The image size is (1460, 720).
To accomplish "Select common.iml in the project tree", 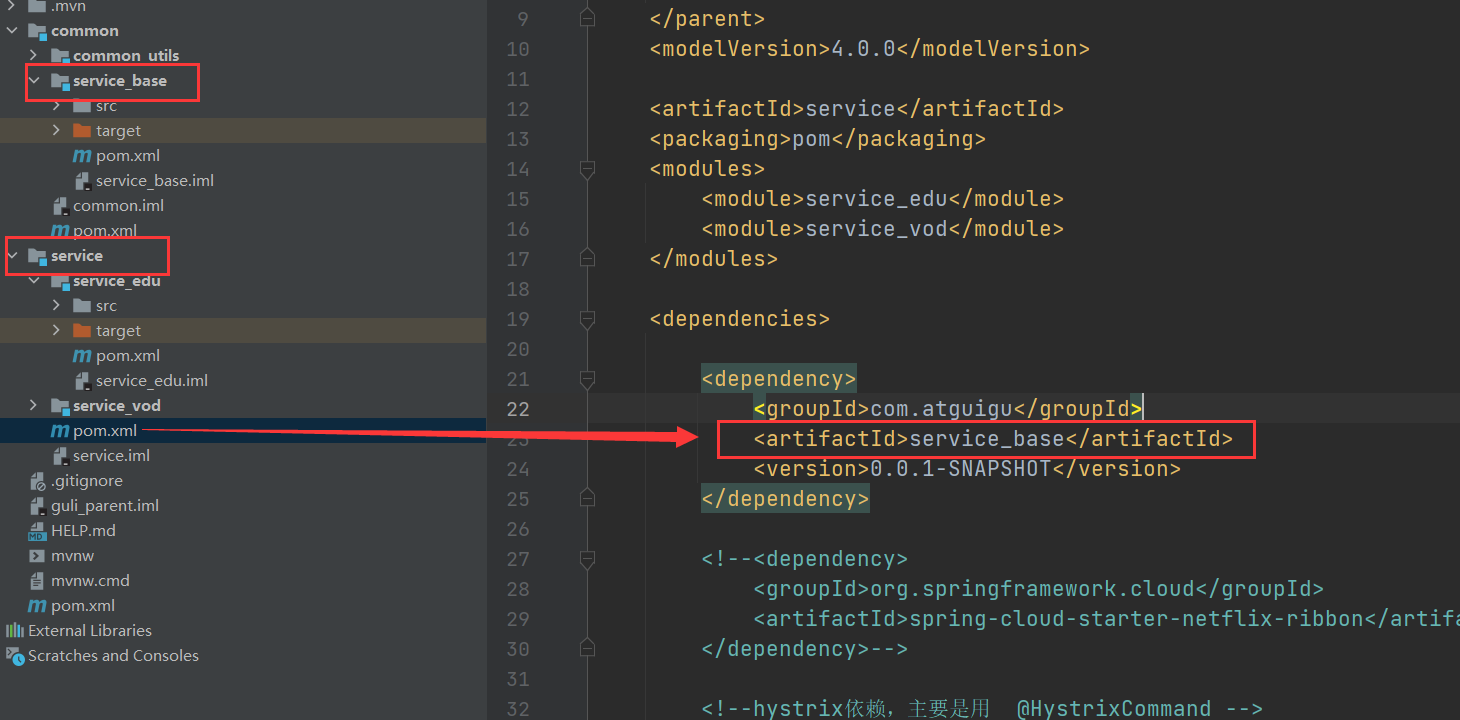I will [x=118, y=206].
